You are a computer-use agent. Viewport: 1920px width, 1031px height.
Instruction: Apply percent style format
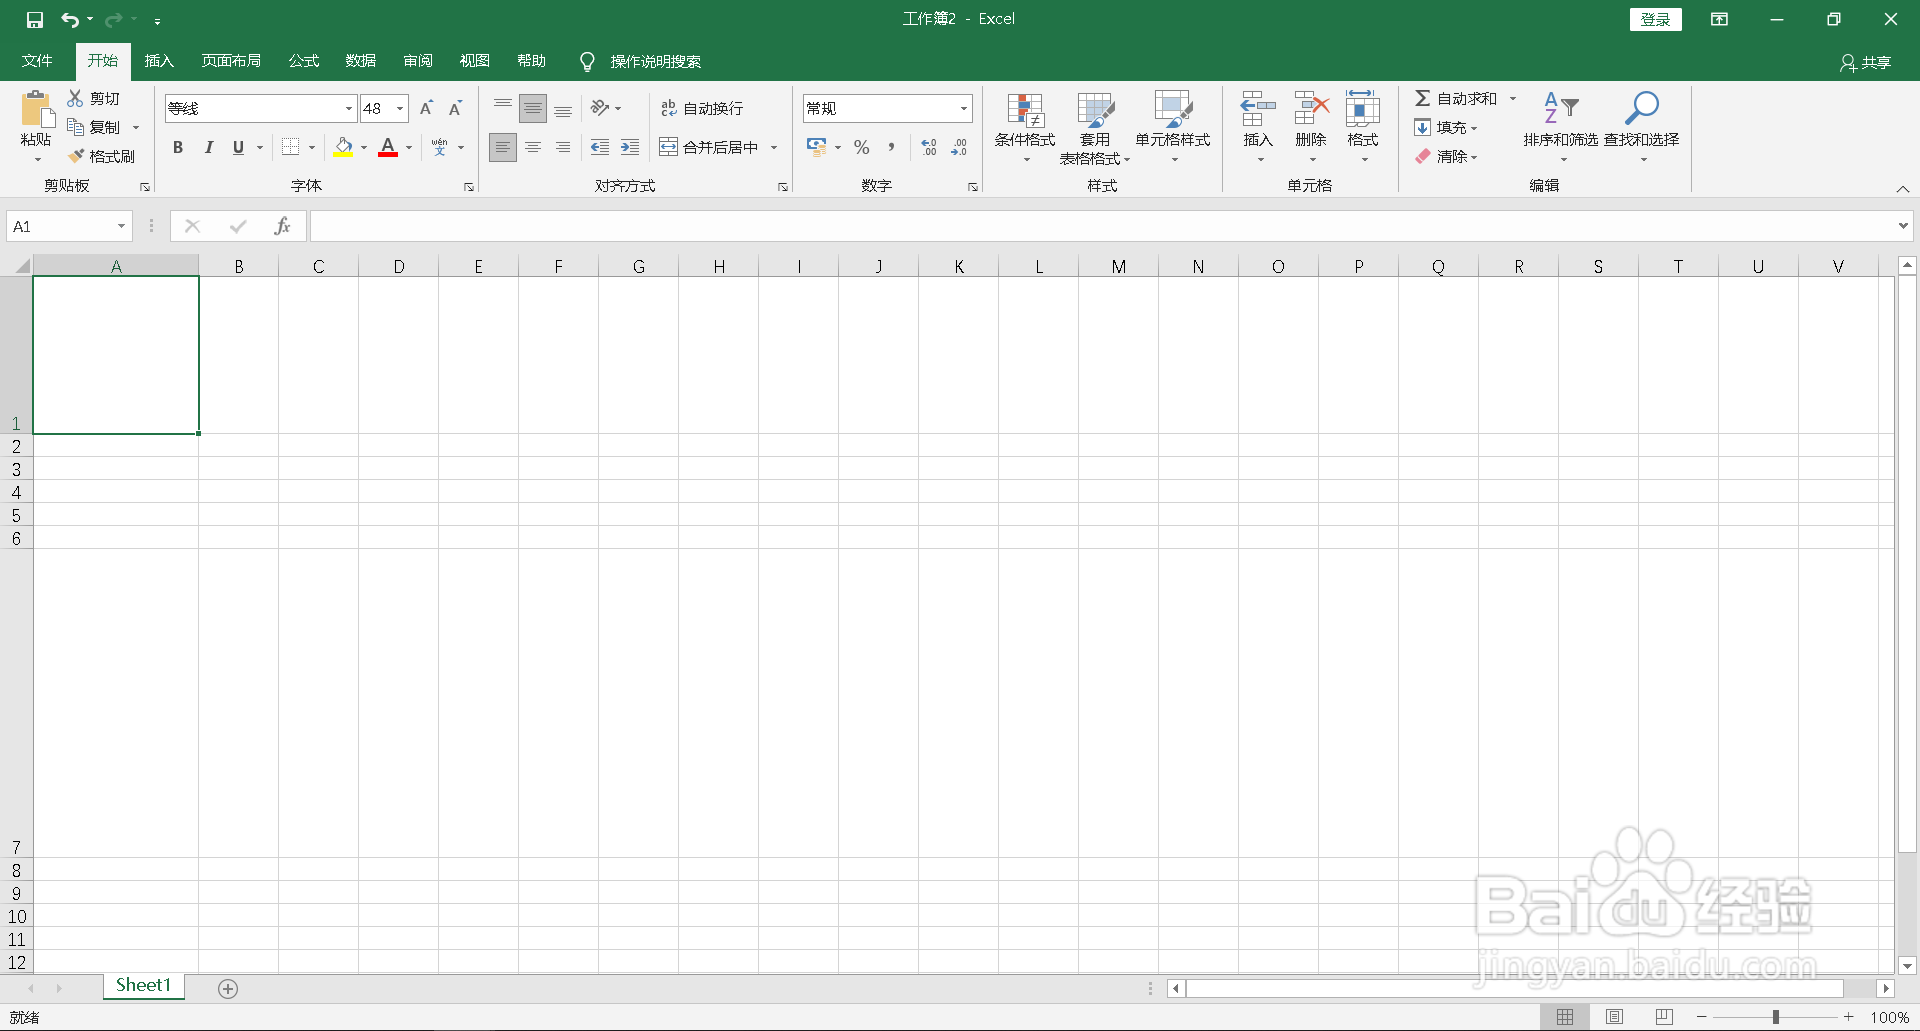coord(861,147)
